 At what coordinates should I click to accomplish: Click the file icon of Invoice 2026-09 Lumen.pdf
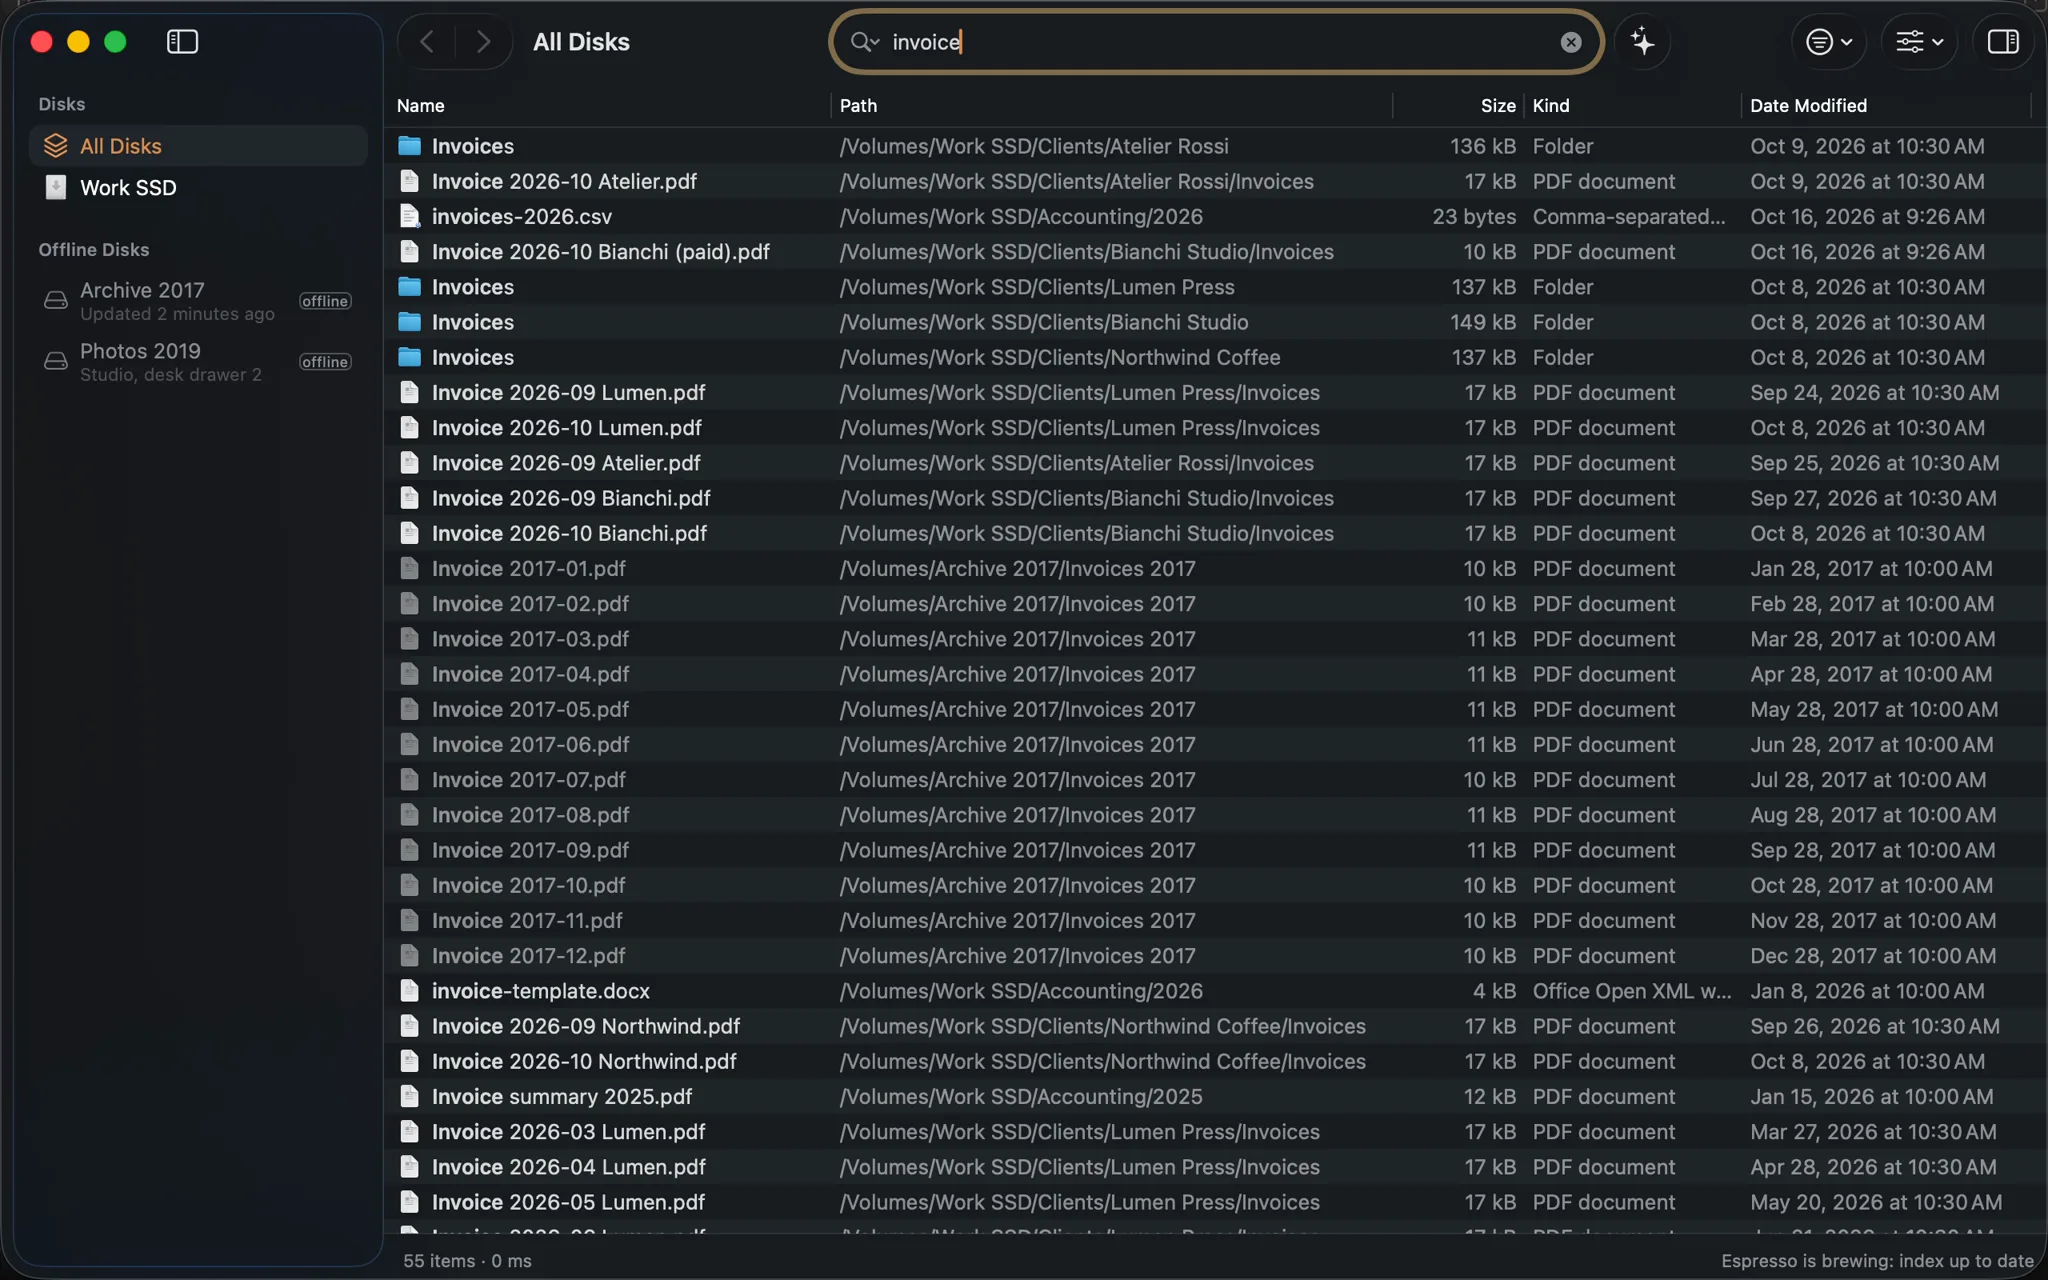click(409, 392)
